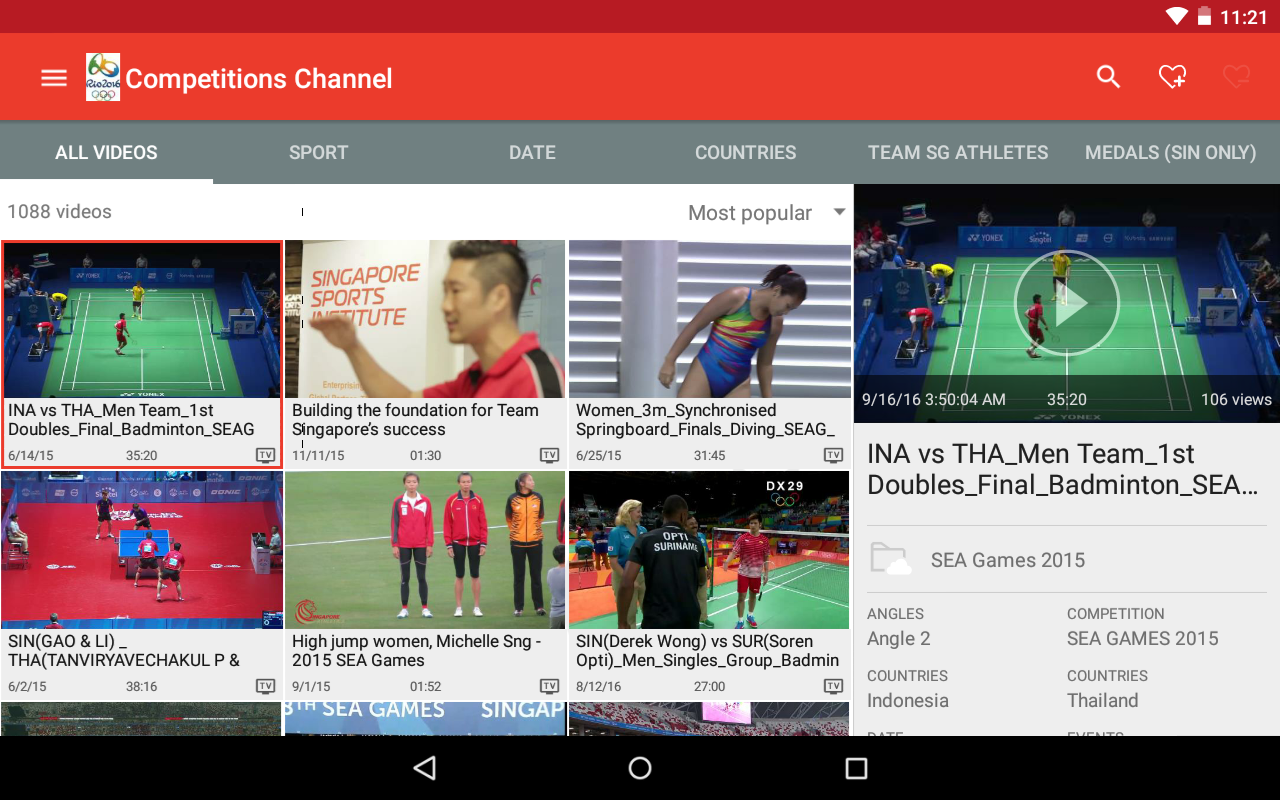Expand the Most popular sort dropdown
The image size is (1280, 800).
point(766,212)
